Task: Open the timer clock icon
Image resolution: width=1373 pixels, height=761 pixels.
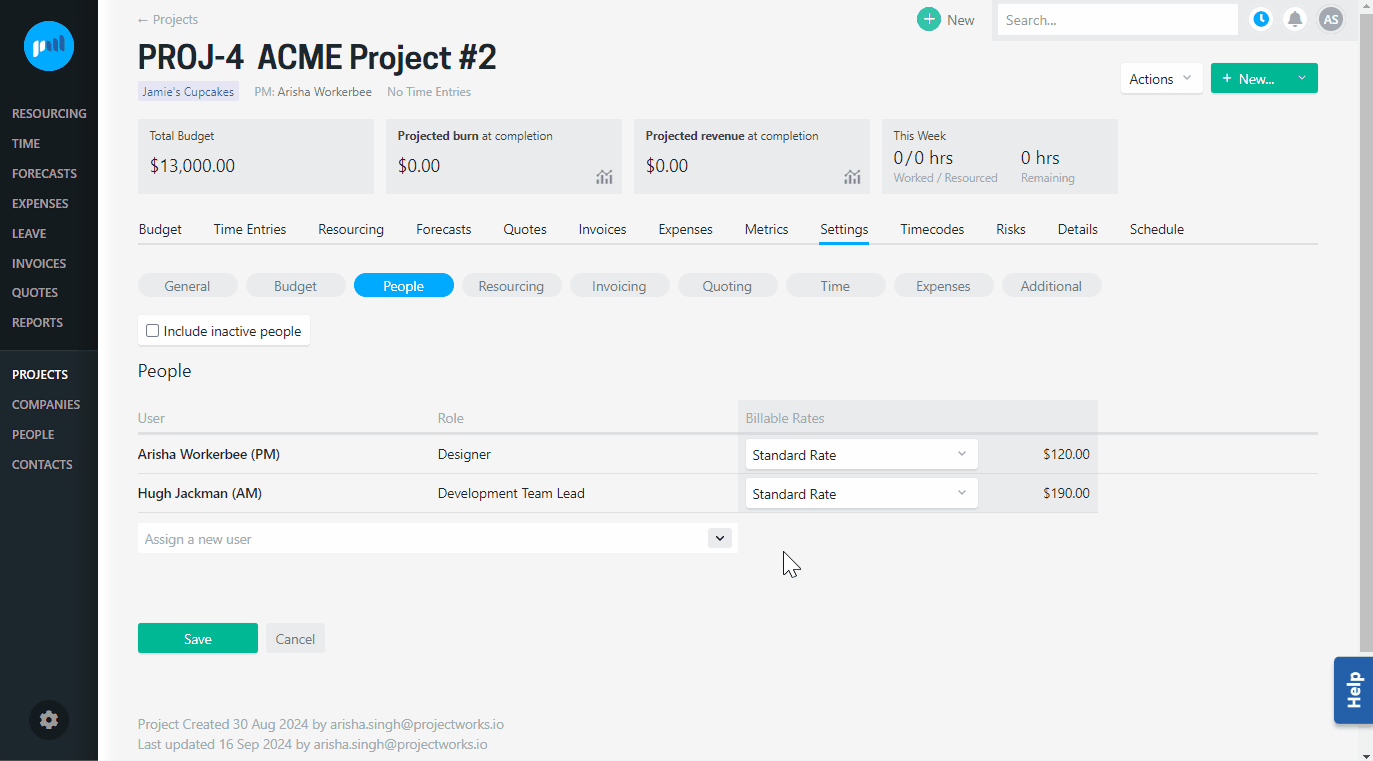Action: click(x=1261, y=19)
